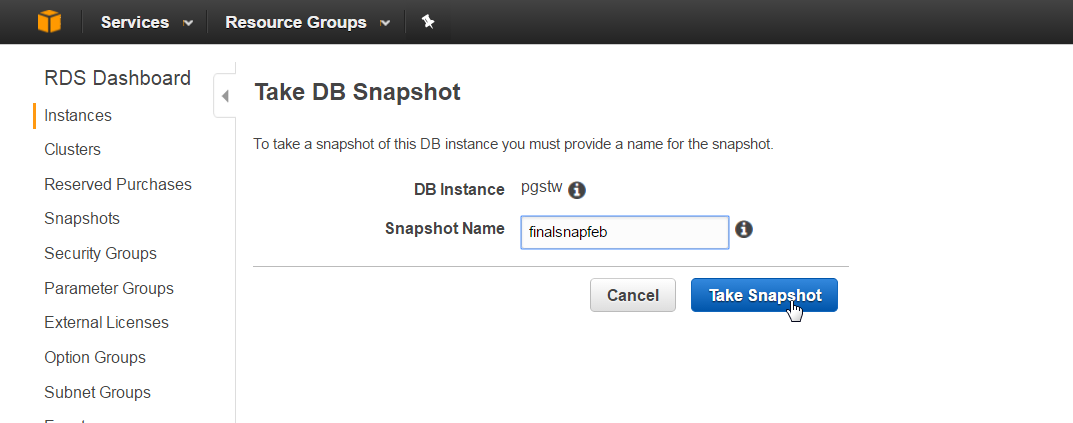The image size is (1073, 423).
Task: Open Subnet Groups in the sidebar
Action: pos(97,392)
